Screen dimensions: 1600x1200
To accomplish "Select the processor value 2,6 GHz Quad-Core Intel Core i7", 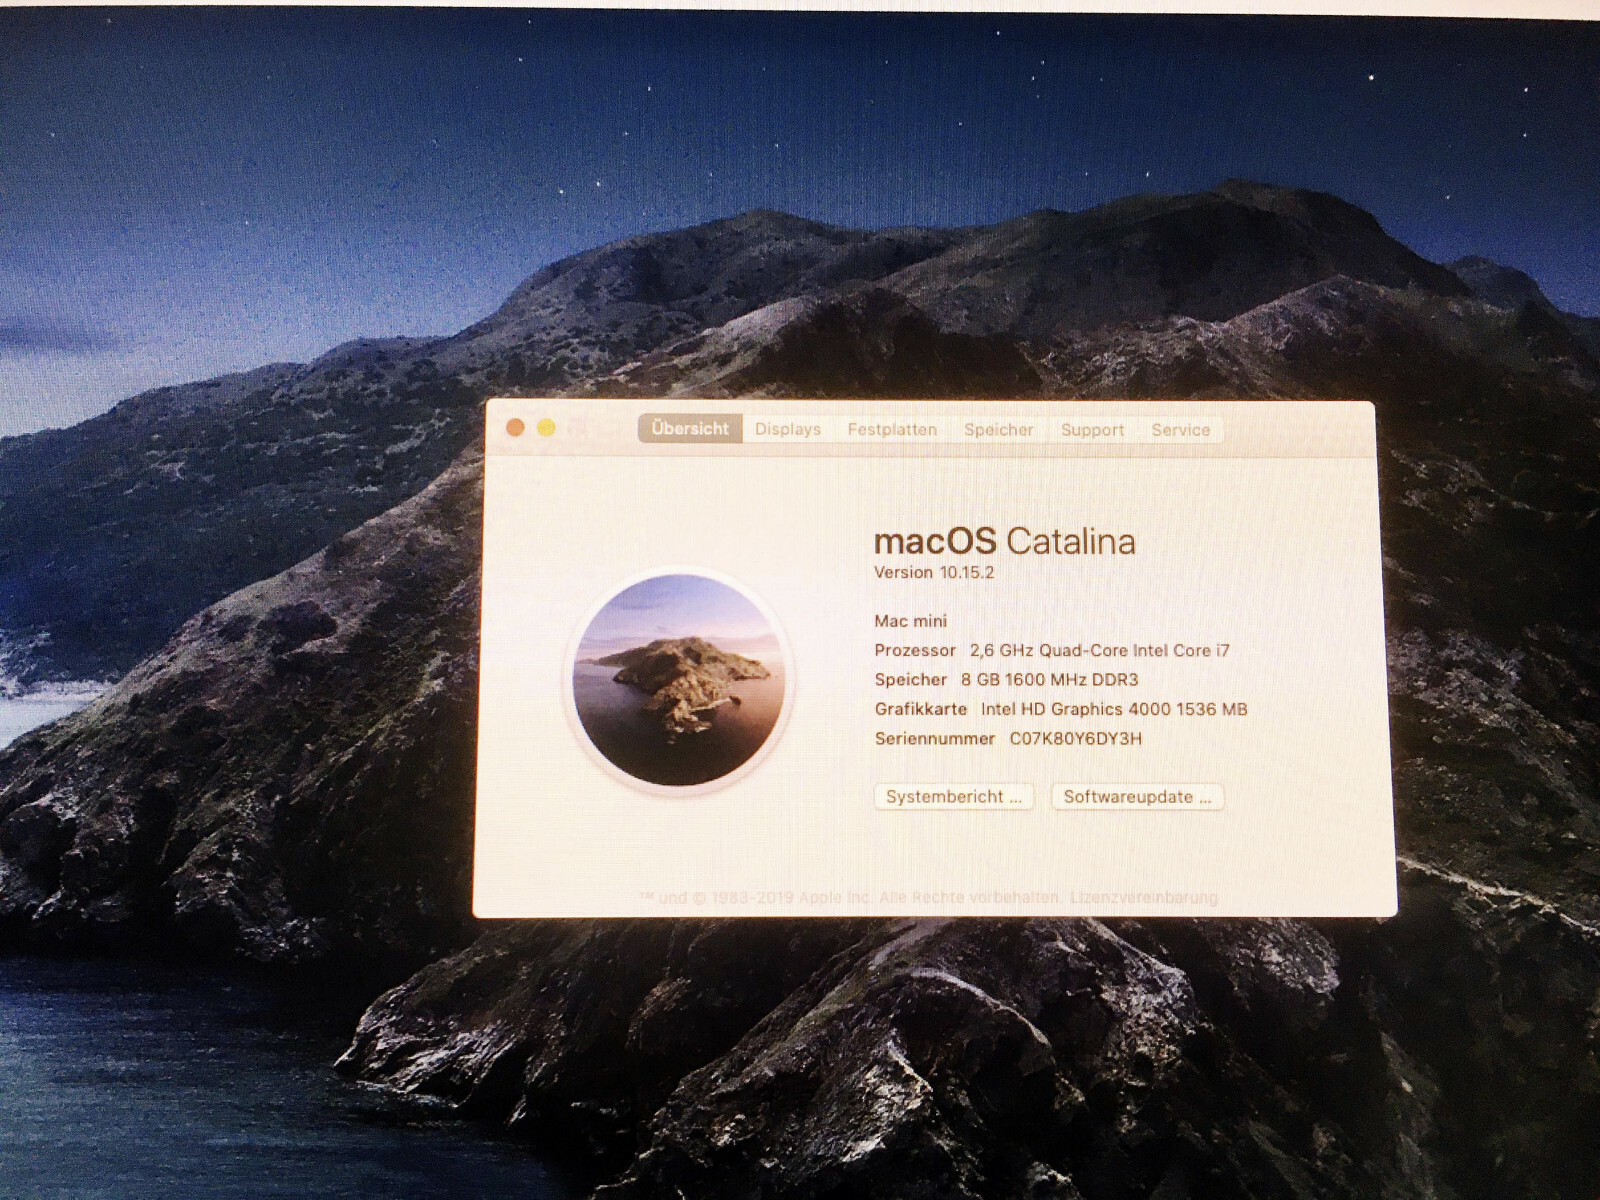I will (1100, 650).
